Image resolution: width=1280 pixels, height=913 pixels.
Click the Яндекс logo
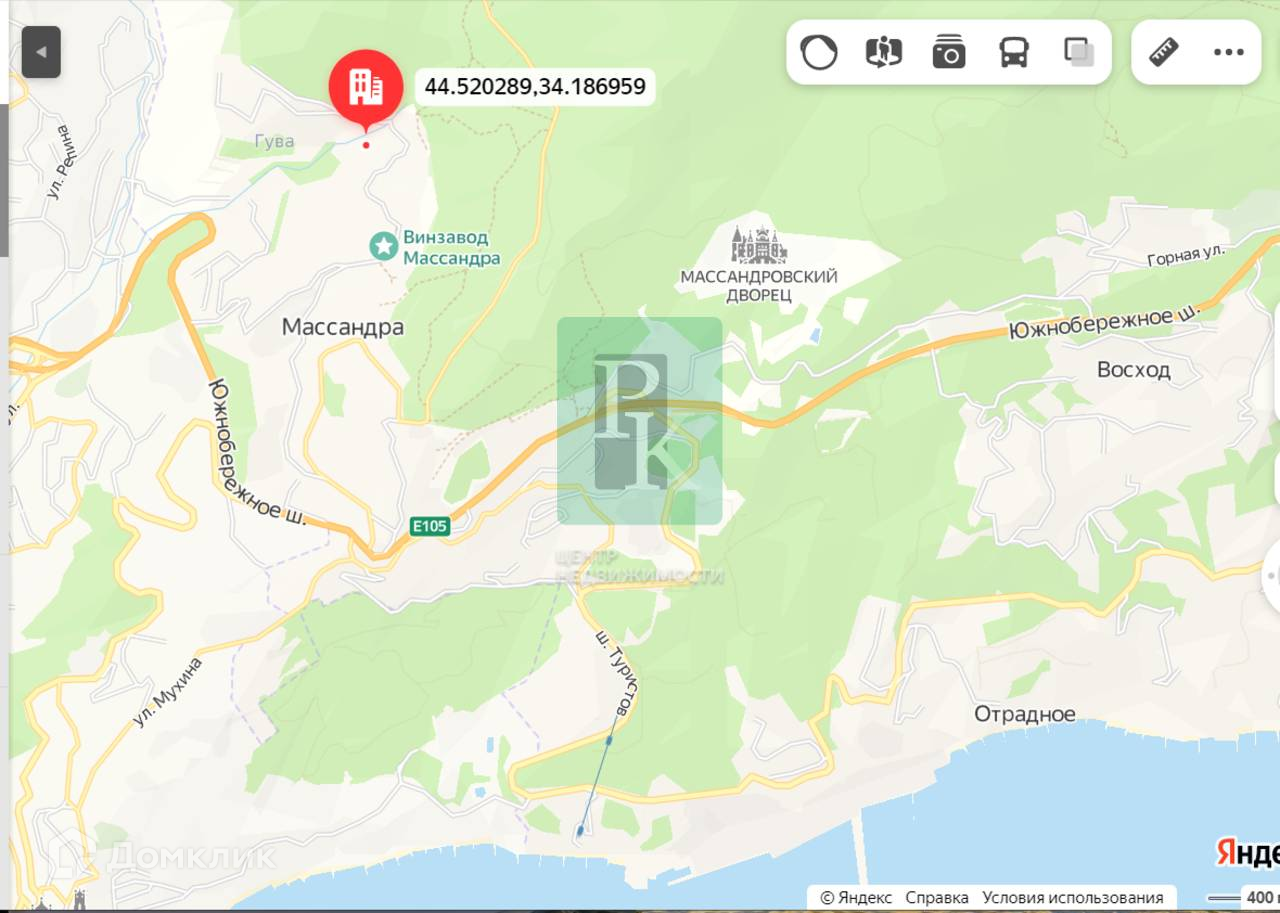click(x=1247, y=853)
